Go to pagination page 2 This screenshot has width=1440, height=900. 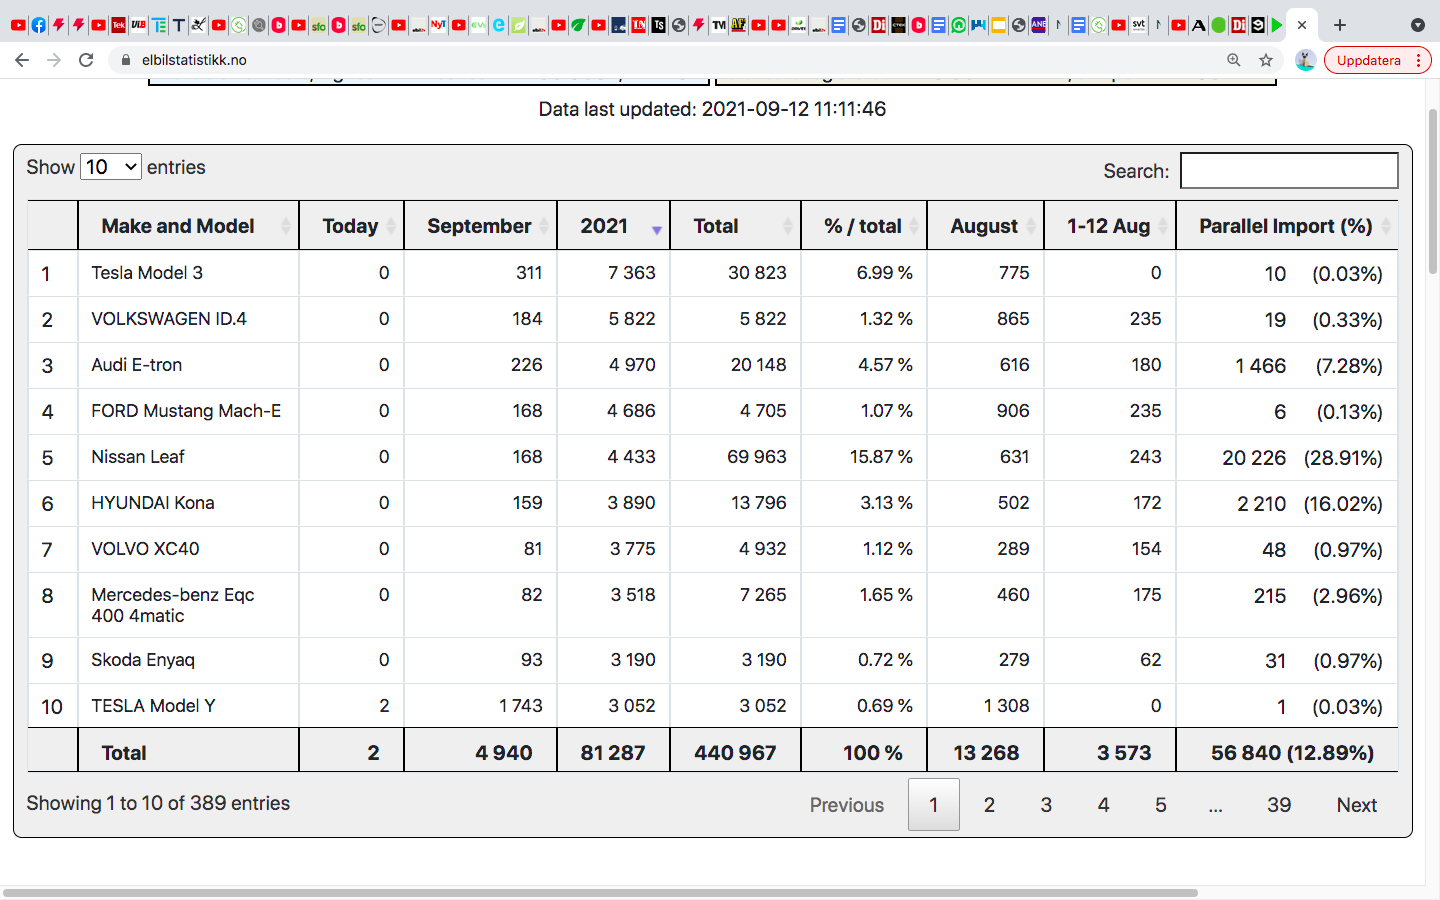[x=990, y=805]
